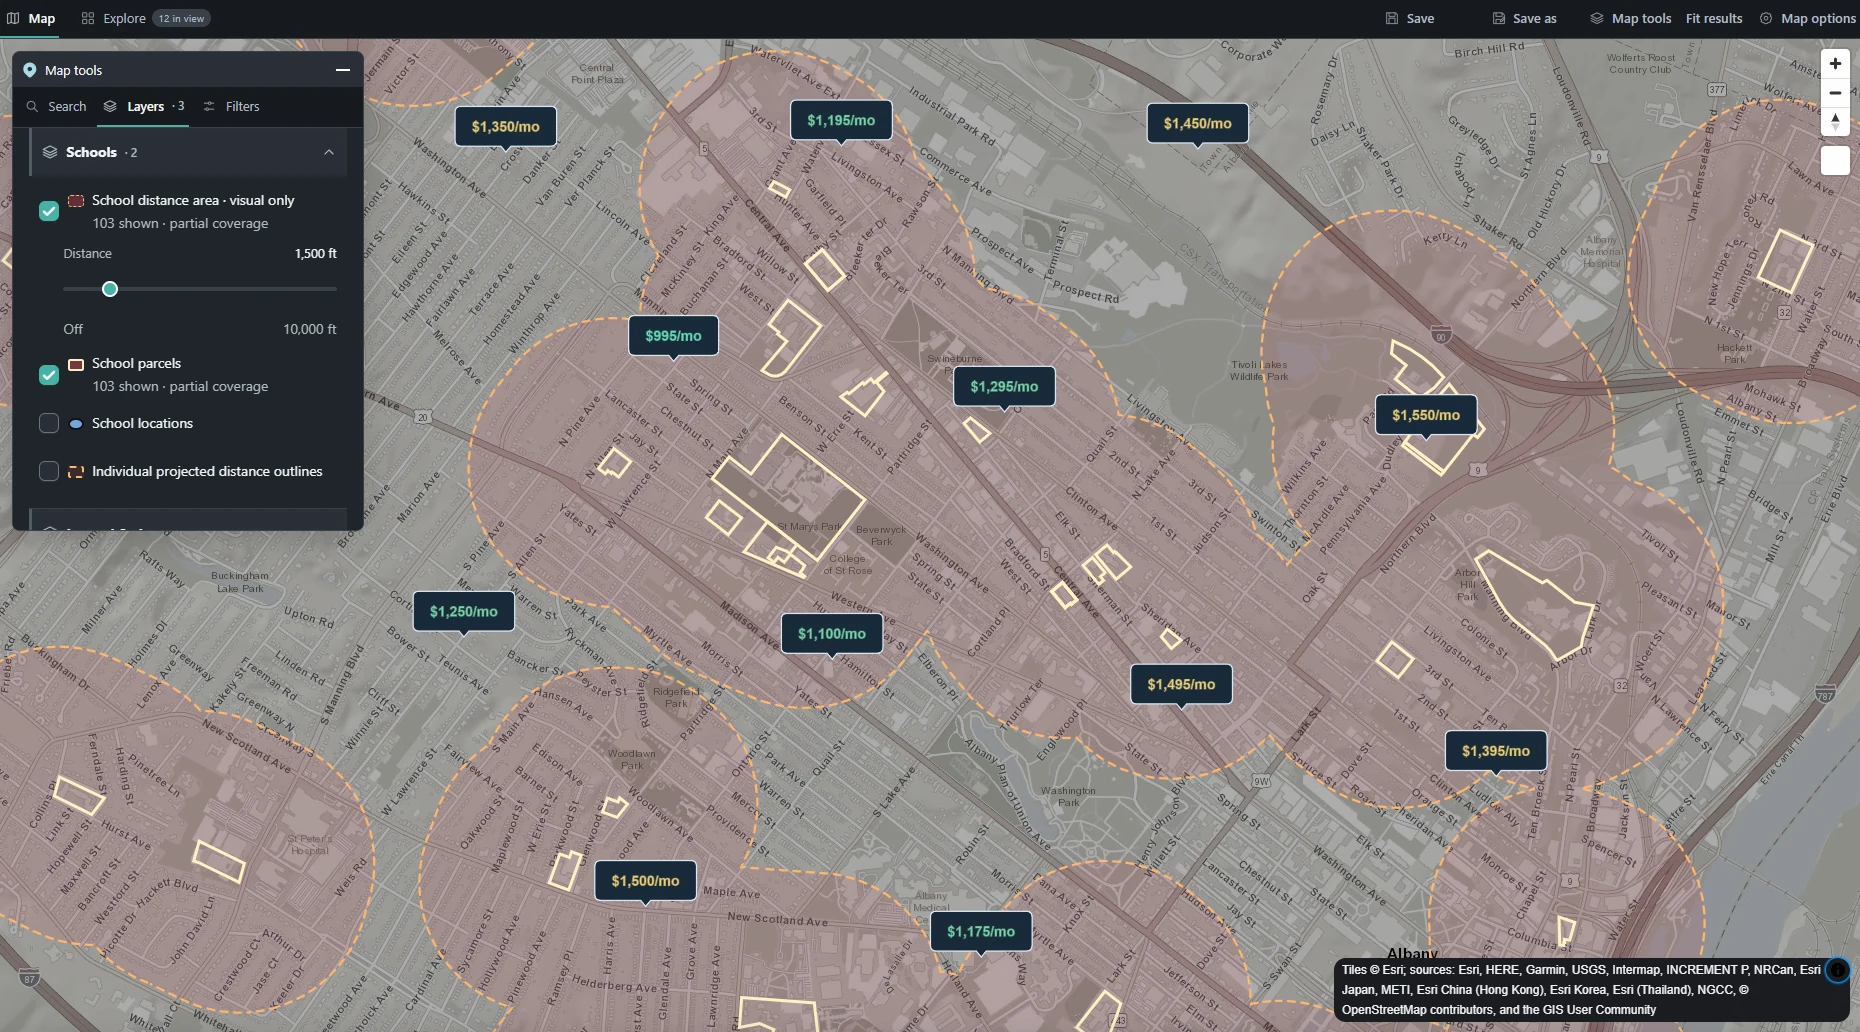Viewport: 1860px width, 1032px height.
Task: Open the Filters tab
Action: coord(231,106)
